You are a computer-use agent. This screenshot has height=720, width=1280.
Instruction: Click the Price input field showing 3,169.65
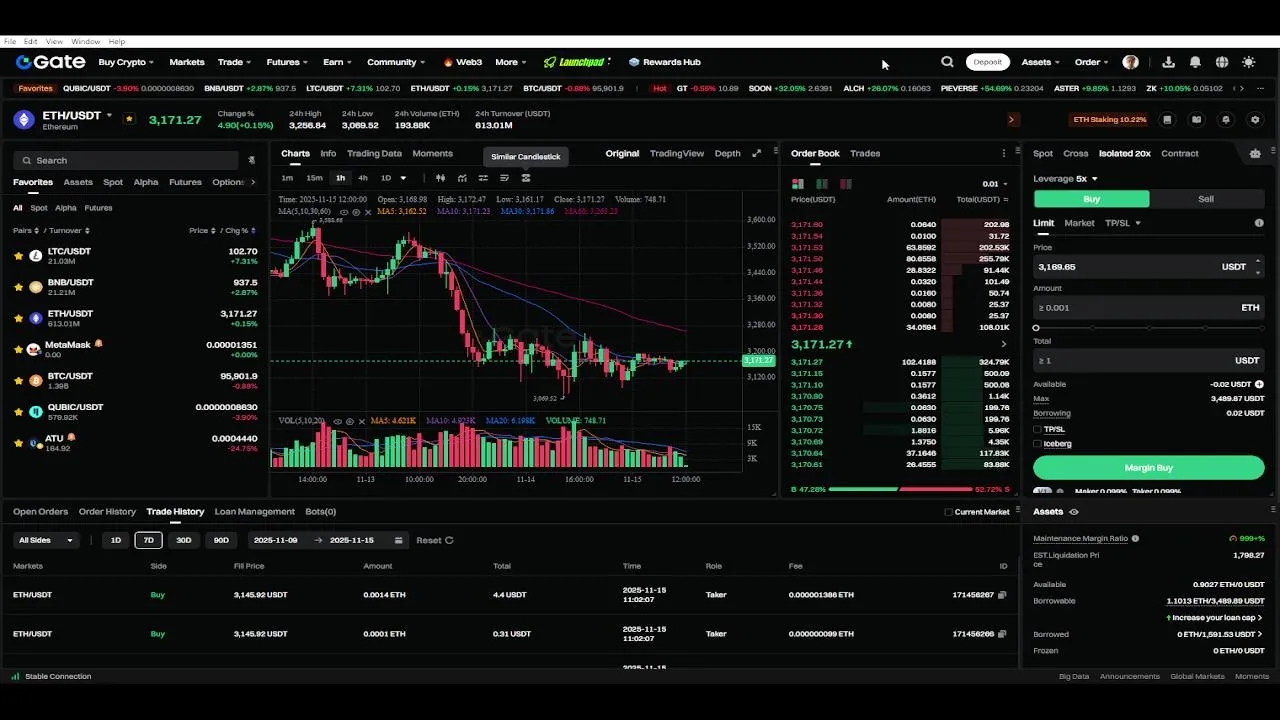pyautogui.click(x=1148, y=267)
